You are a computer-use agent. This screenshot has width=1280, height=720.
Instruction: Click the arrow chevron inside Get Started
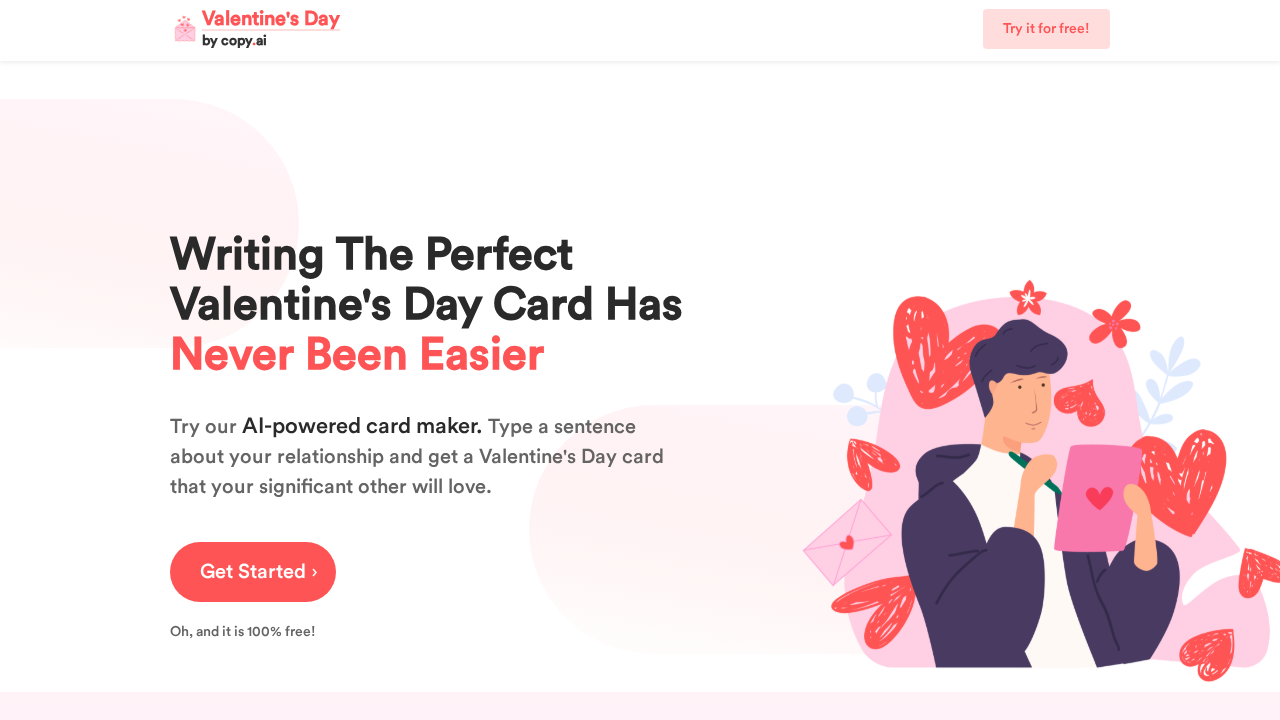click(x=314, y=571)
